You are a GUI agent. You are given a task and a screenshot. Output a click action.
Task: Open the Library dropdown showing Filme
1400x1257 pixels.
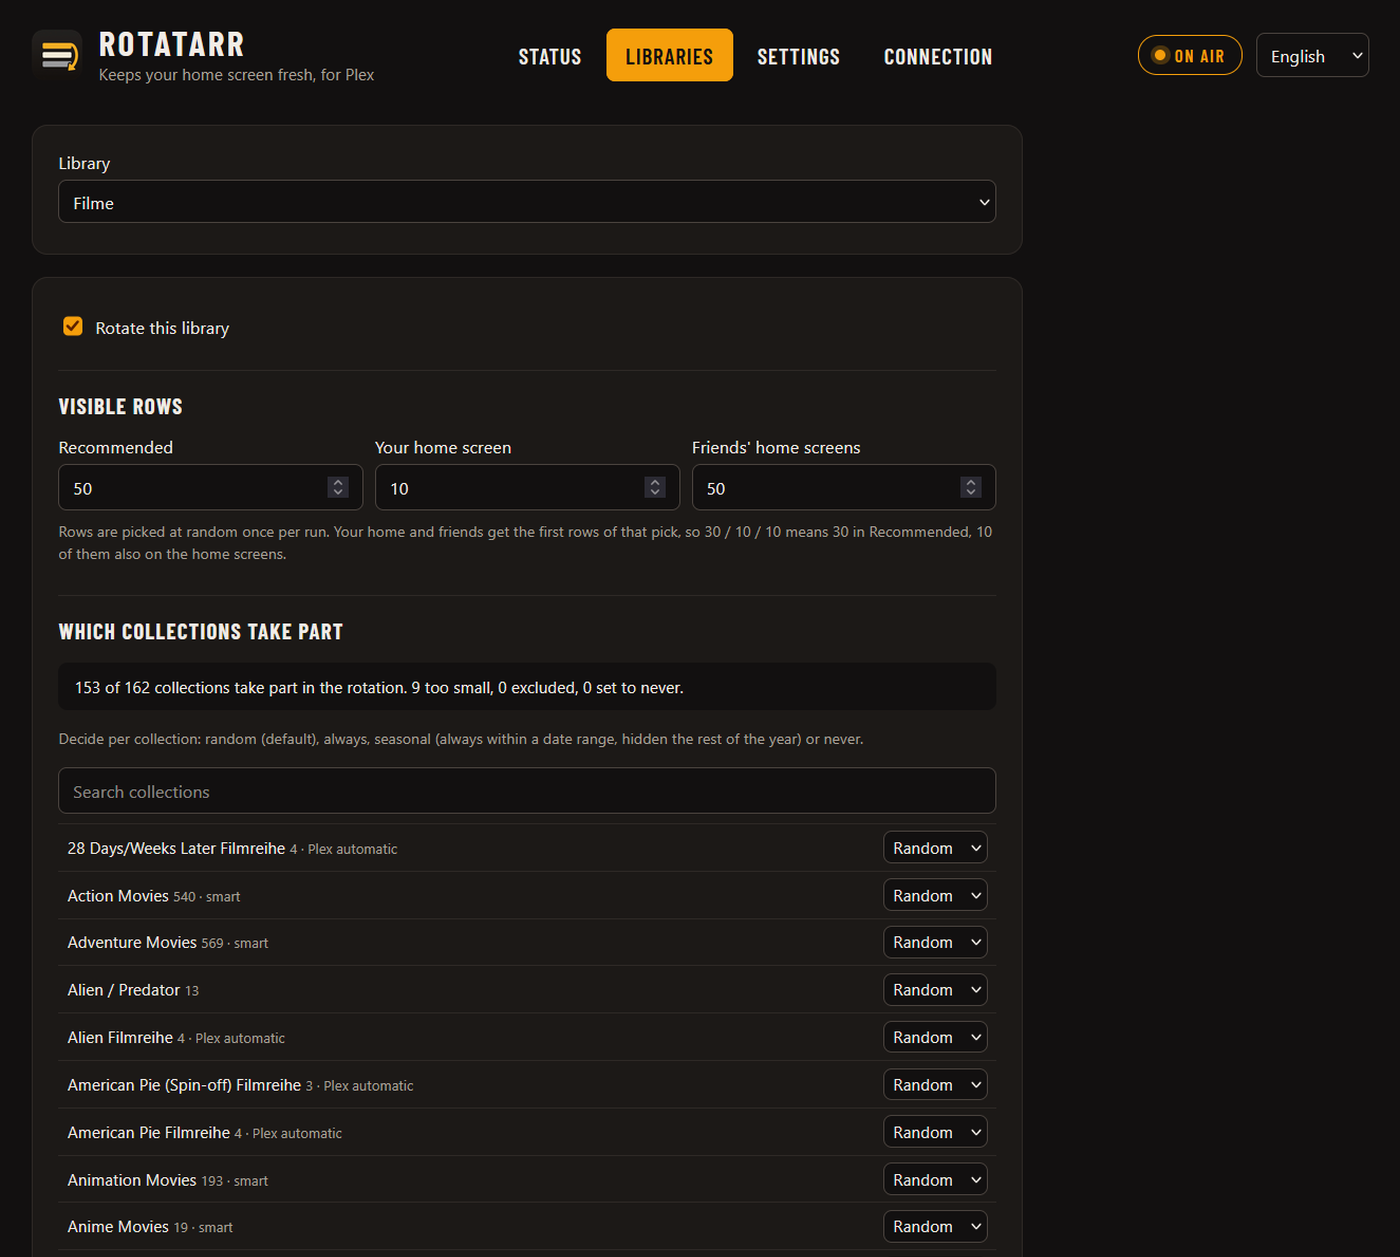pos(527,202)
